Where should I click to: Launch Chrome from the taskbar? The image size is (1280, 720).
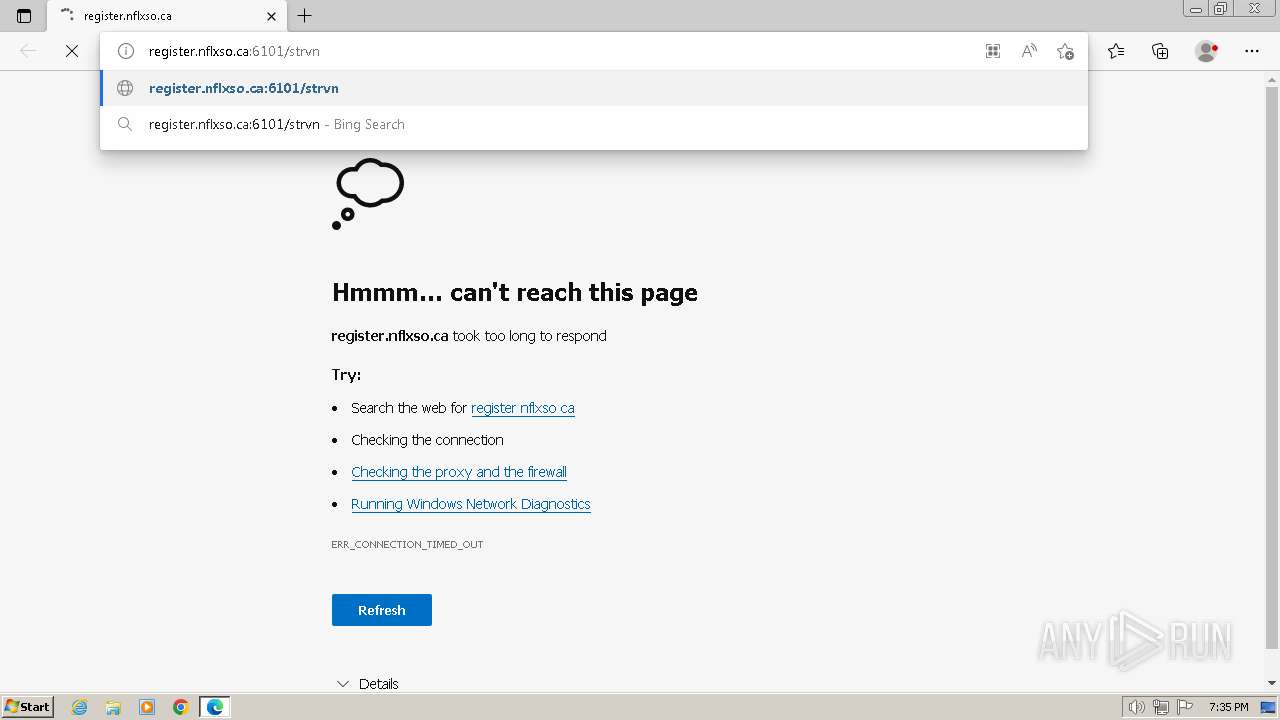click(181, 707)
